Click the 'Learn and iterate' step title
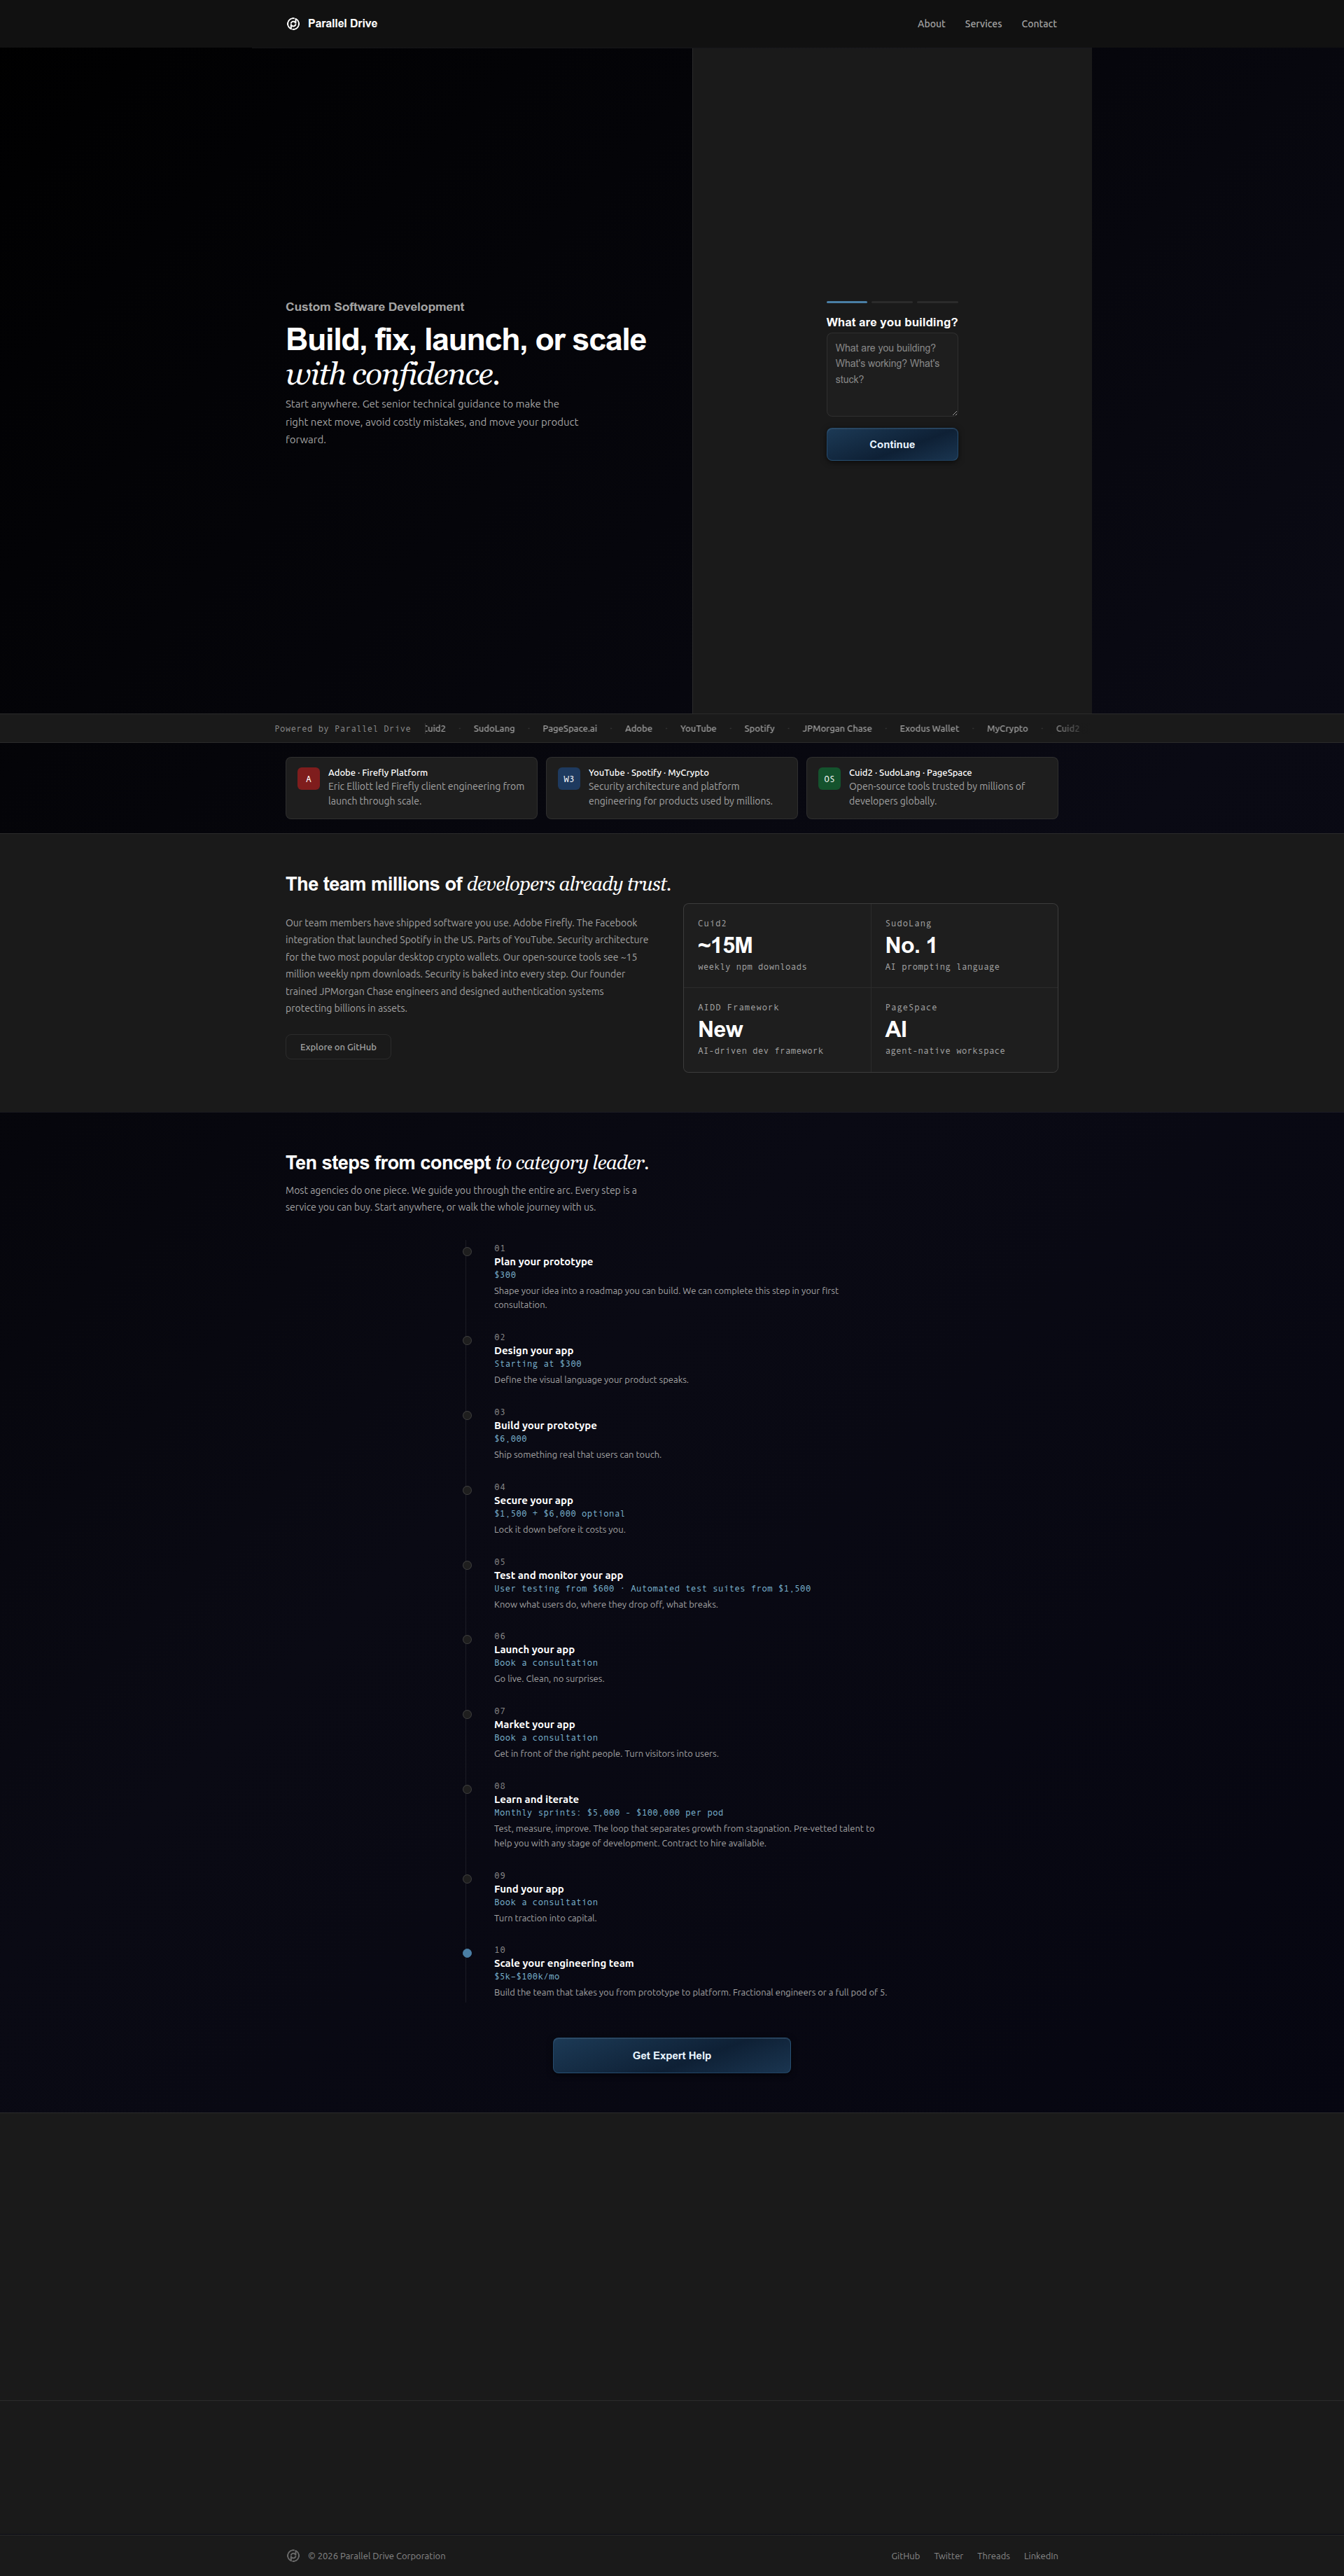The height and width of the screenshot is (2576, 1344). [x=536, y=1800]
